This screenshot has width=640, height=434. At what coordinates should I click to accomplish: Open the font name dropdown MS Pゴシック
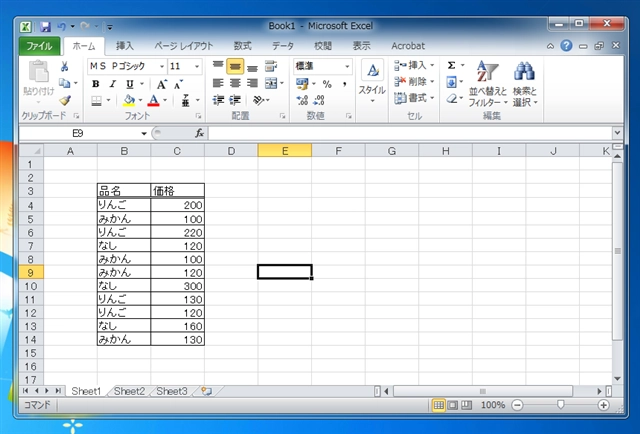[162, 66]
